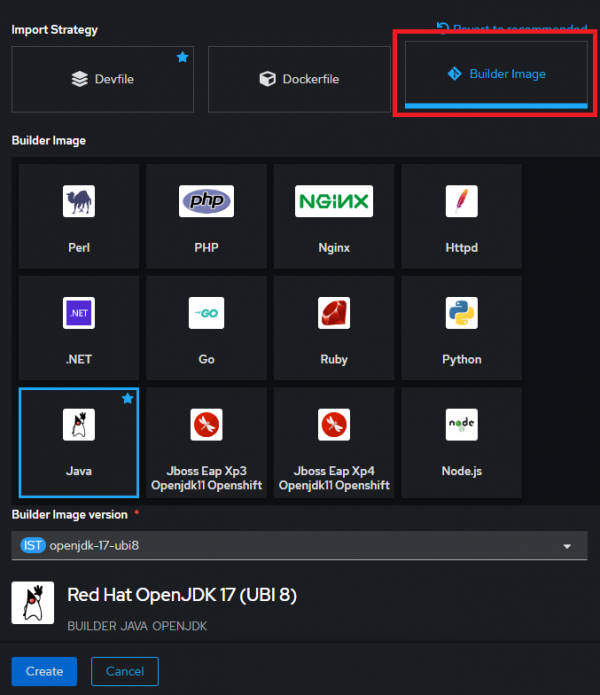Choose the .NET builder image
The height and width of the screenshot is (695, 600).
[78, 328]
